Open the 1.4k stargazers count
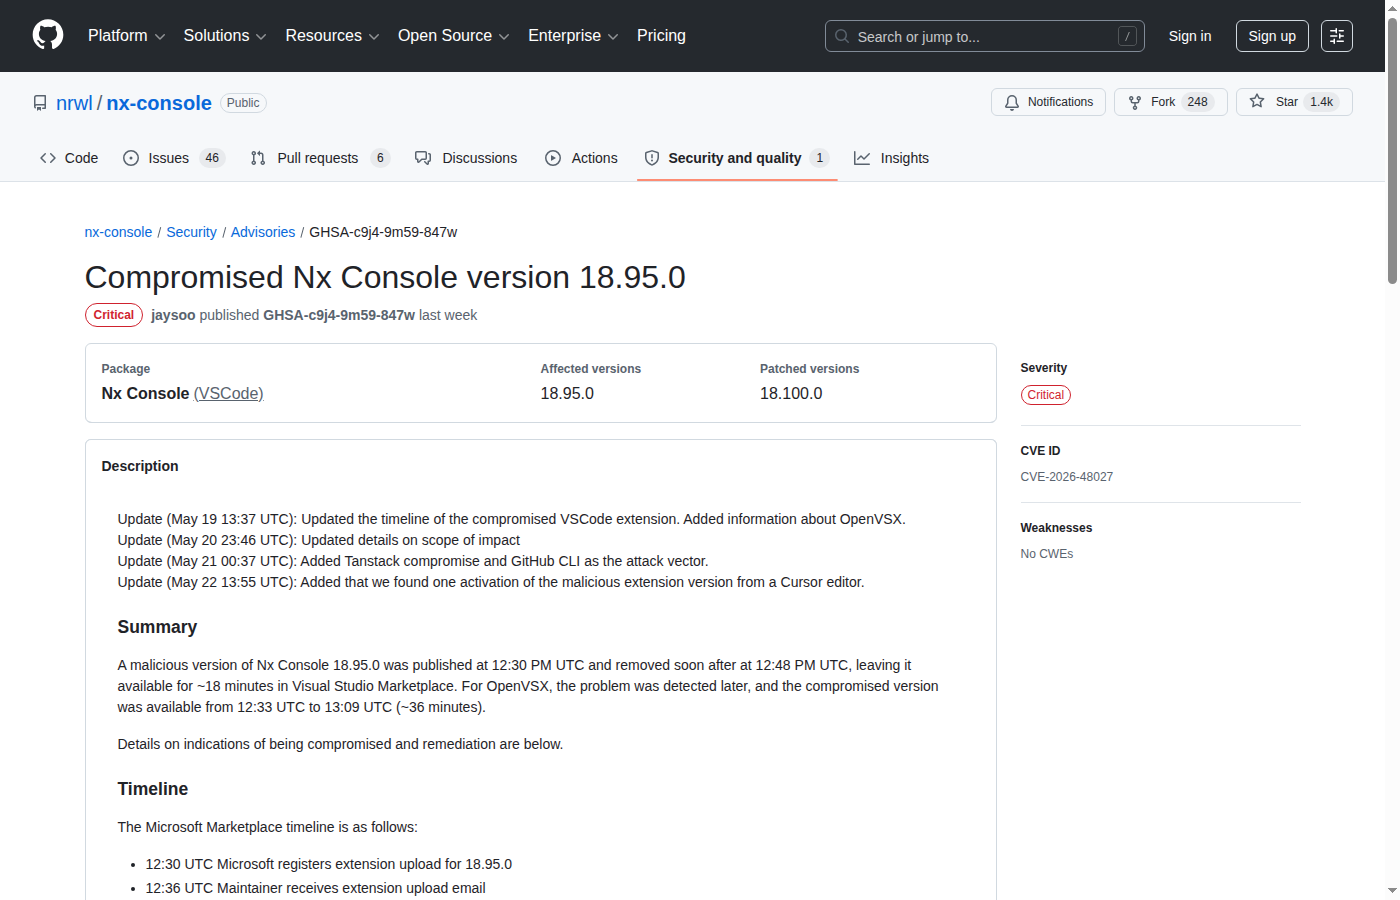Screen dimensions: 1400x900 (1322, 102)
